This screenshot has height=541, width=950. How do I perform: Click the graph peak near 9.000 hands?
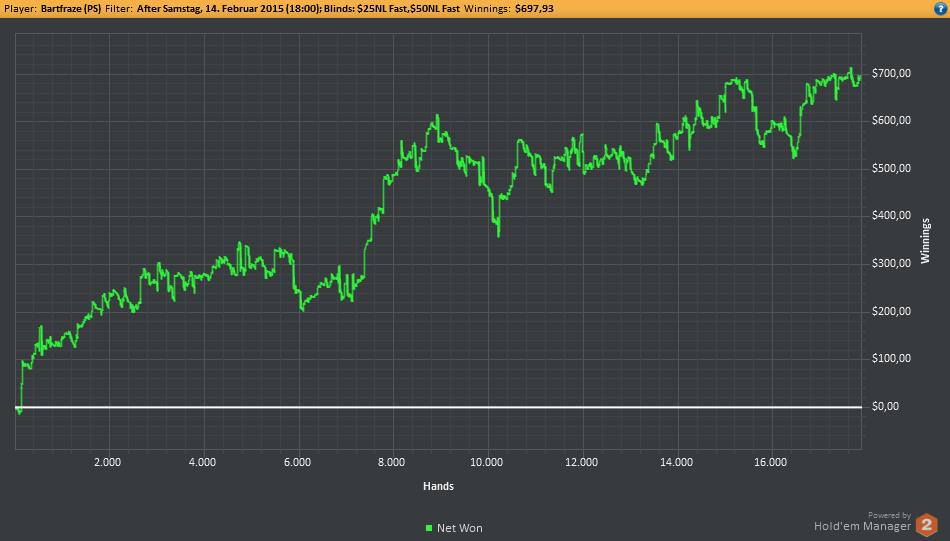pos(437,116)
